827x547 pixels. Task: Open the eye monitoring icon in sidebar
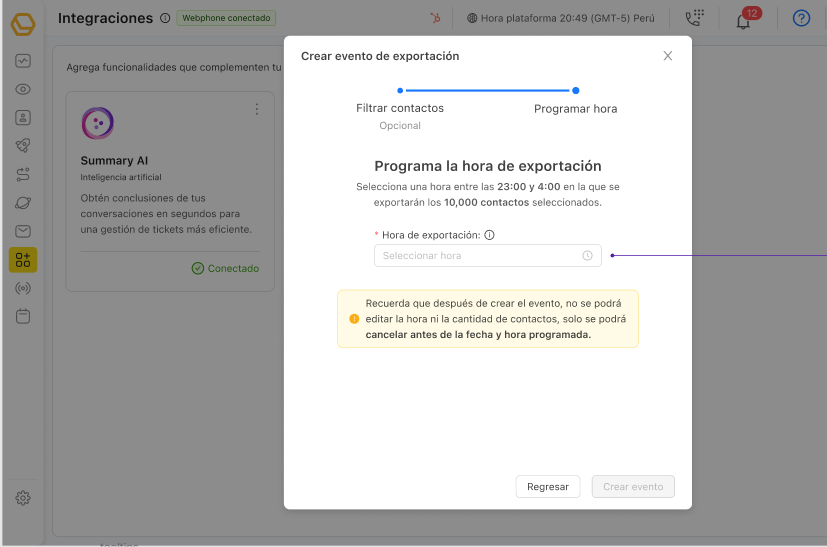point(23,89)
